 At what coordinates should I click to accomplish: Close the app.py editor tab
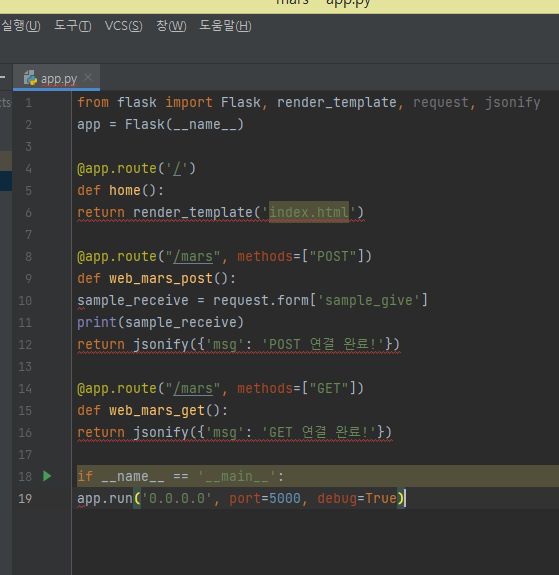click(88, 77)
